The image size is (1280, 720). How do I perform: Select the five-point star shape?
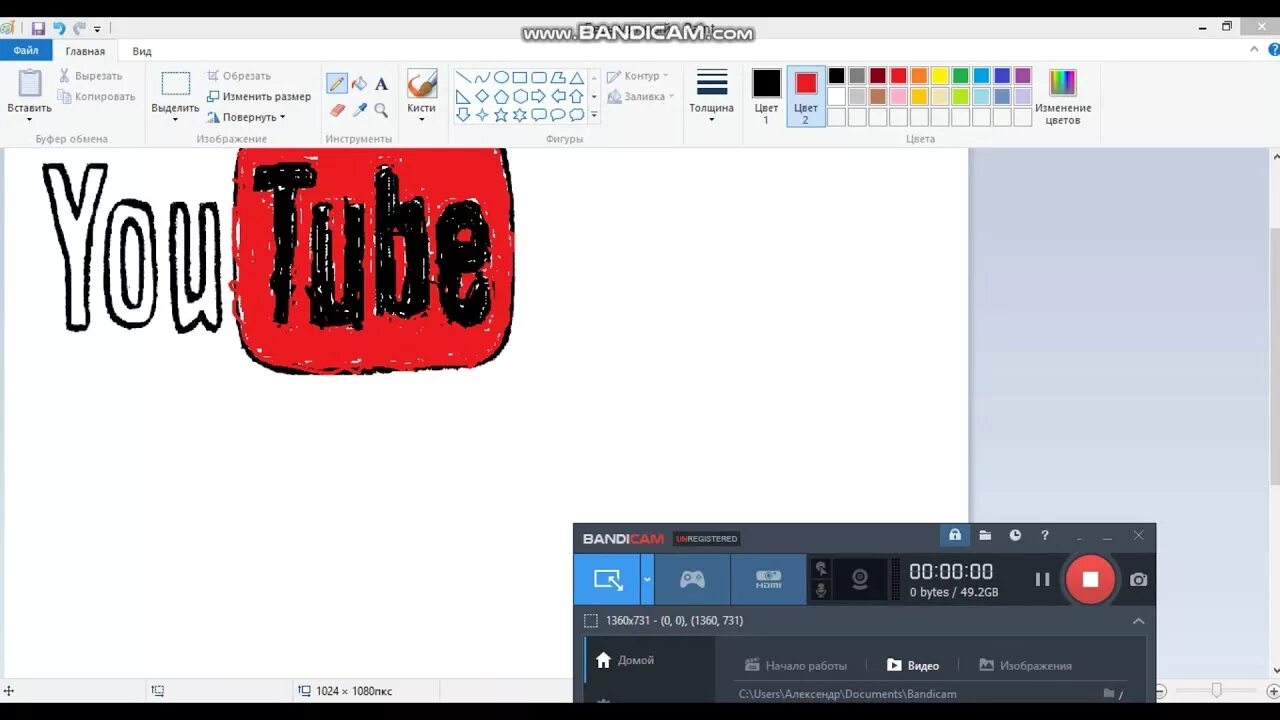coord(501,115)
